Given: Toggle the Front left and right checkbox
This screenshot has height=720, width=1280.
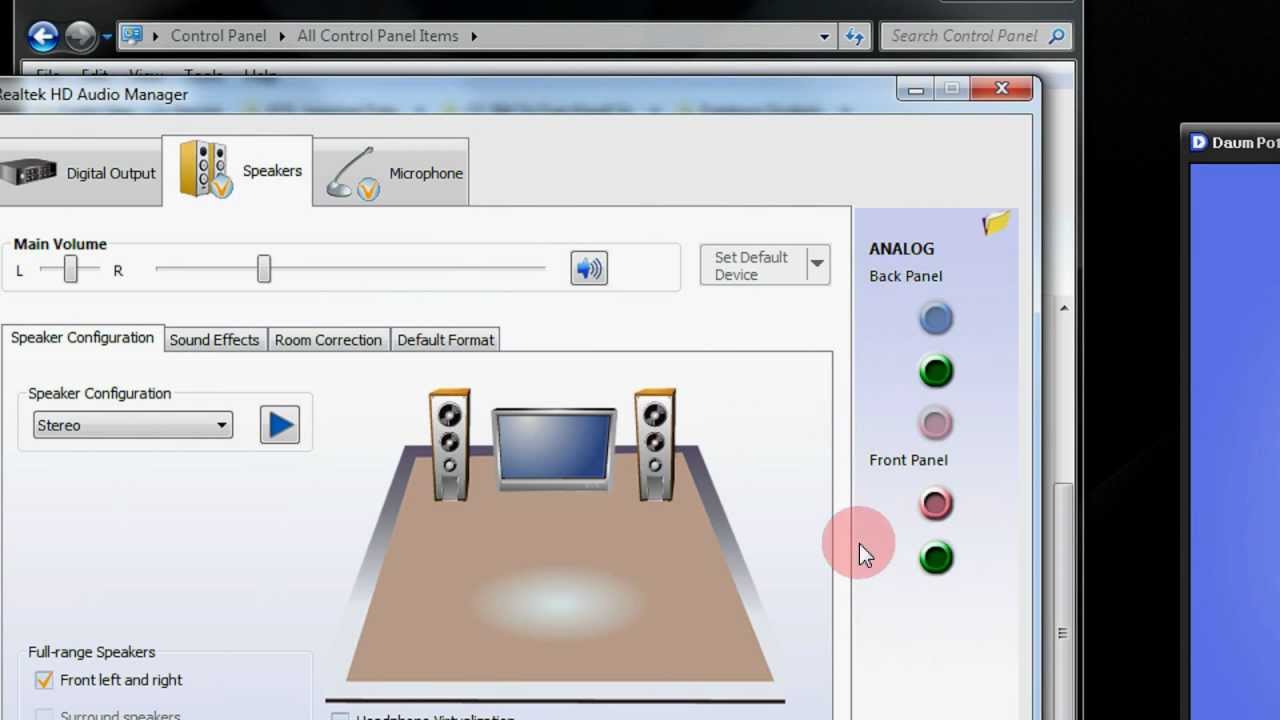Looking at the screenshot, I should pyautogui.click(x=44, y=680).
